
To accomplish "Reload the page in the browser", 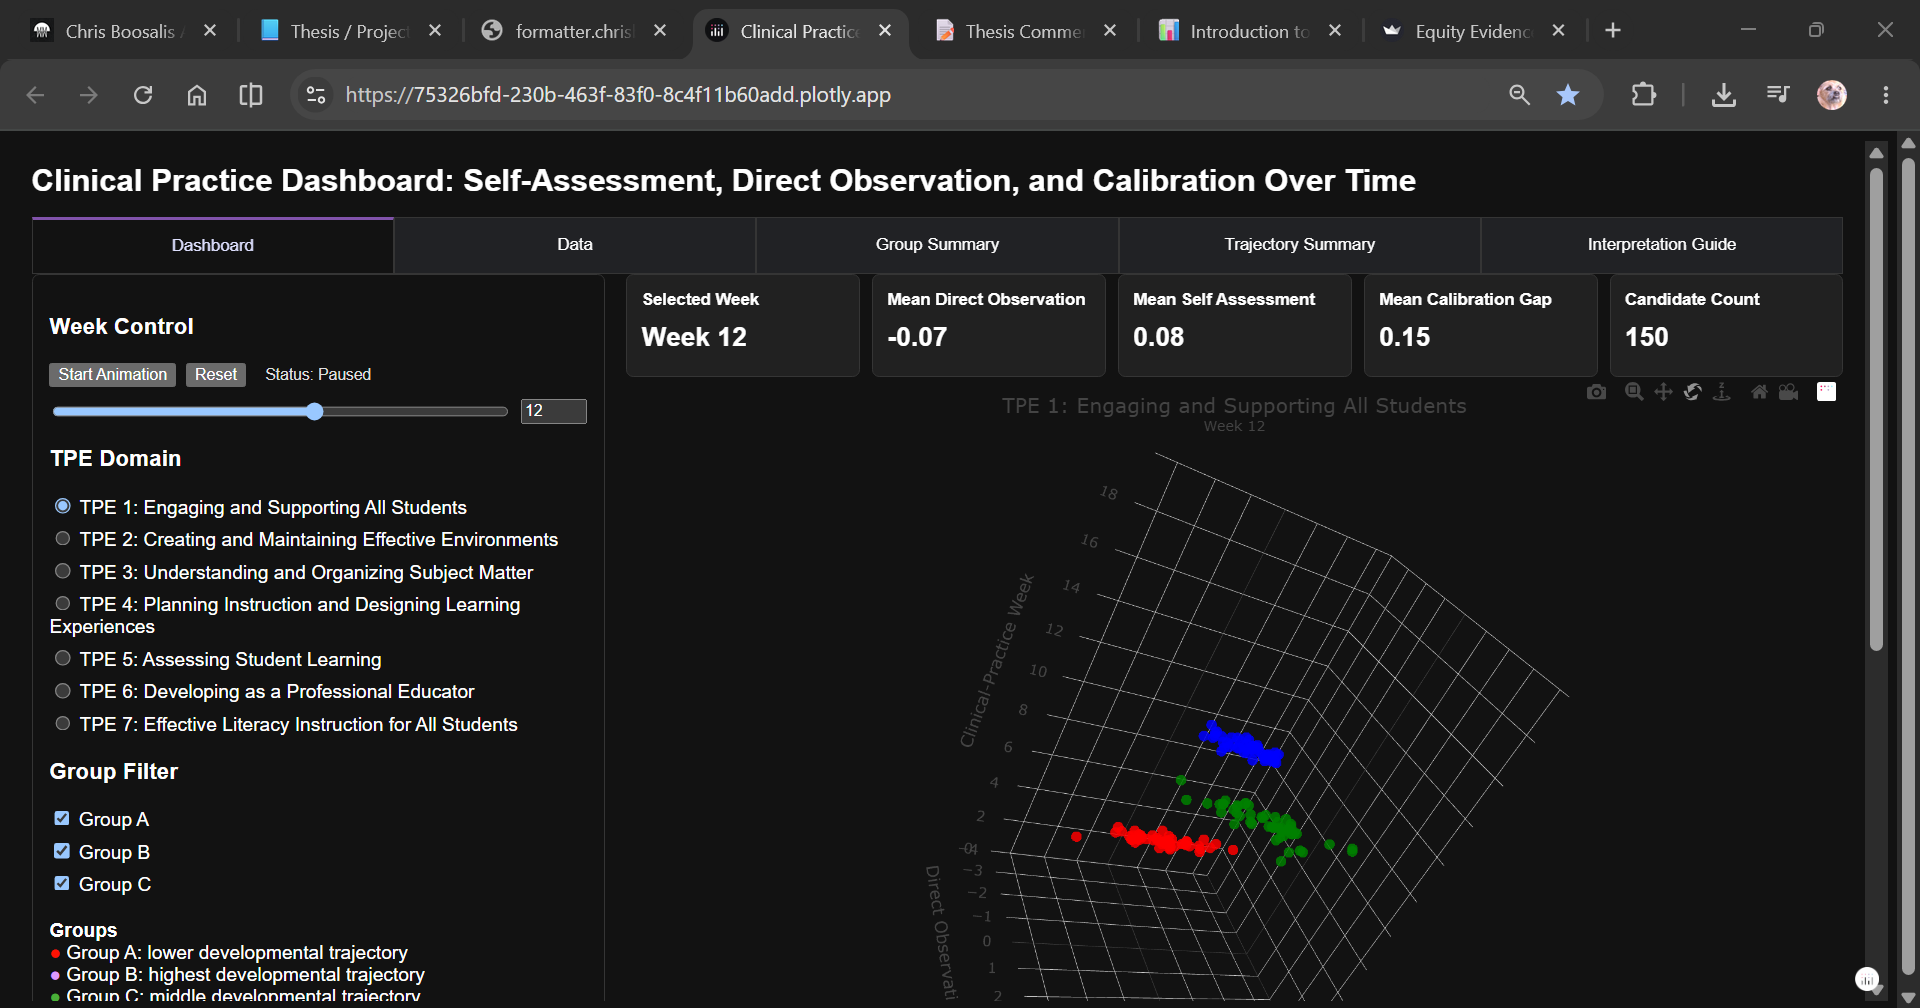I will [143, 95].
